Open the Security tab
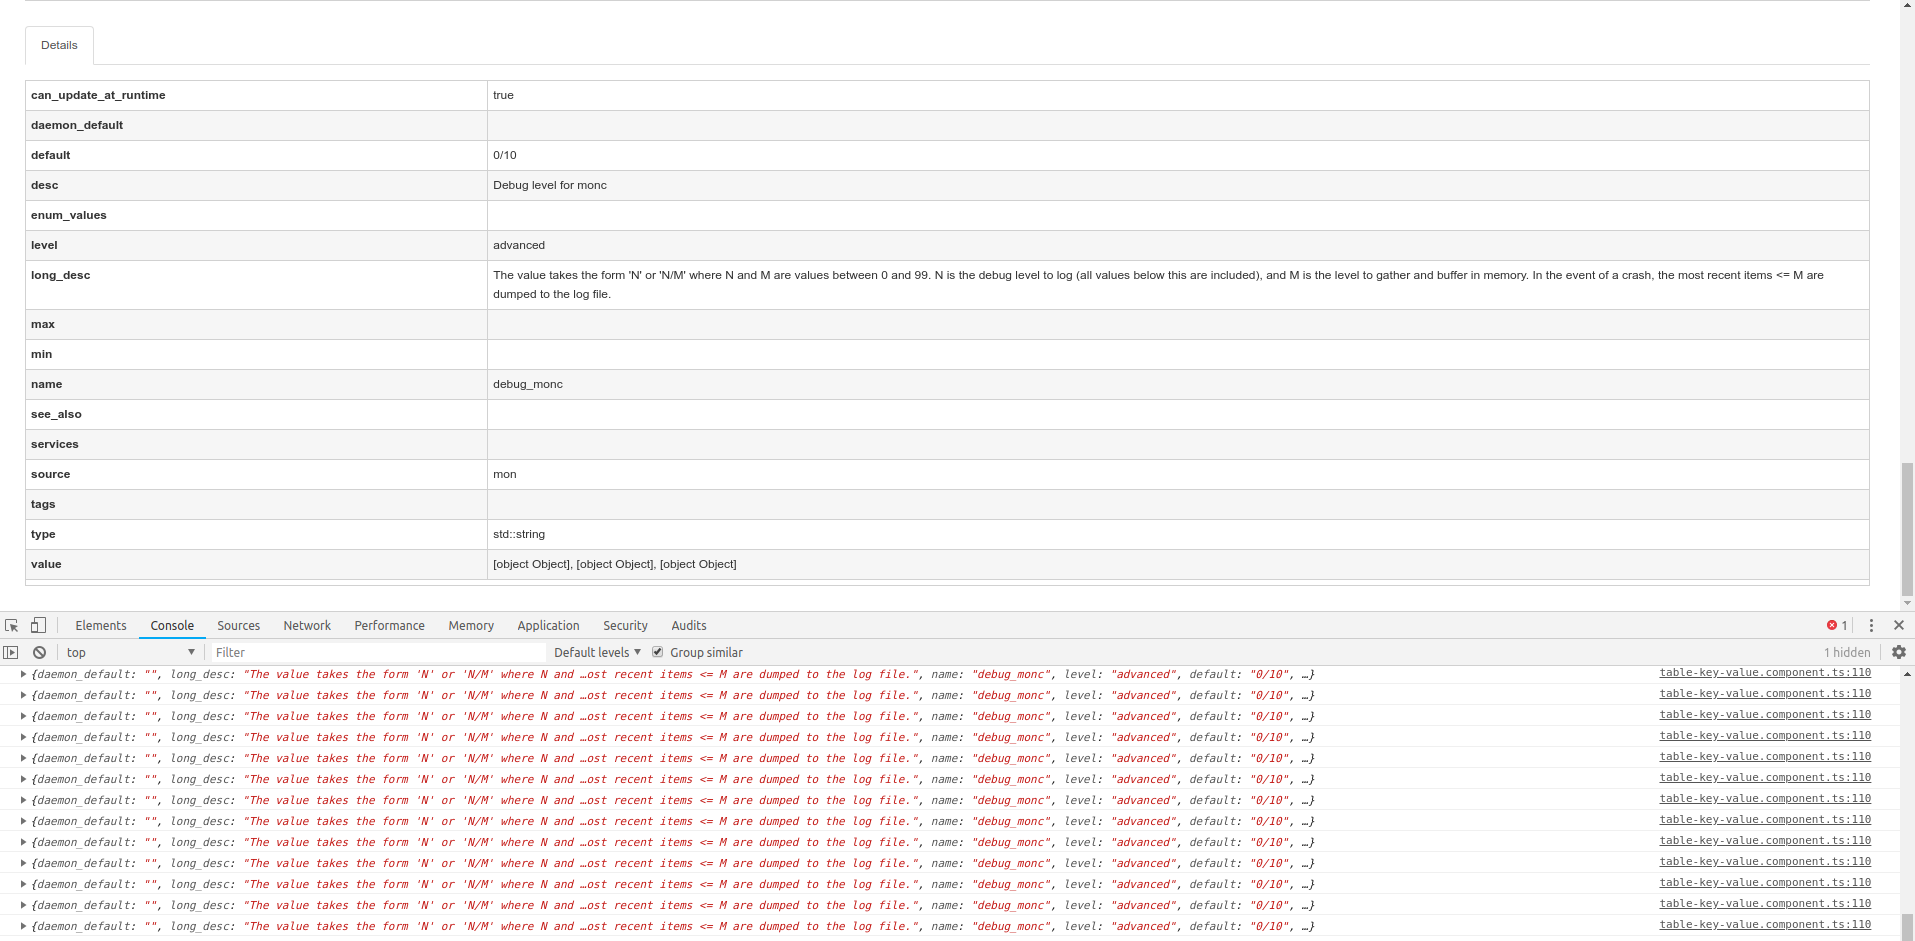The image size is (1915, 941). [625, 625]
